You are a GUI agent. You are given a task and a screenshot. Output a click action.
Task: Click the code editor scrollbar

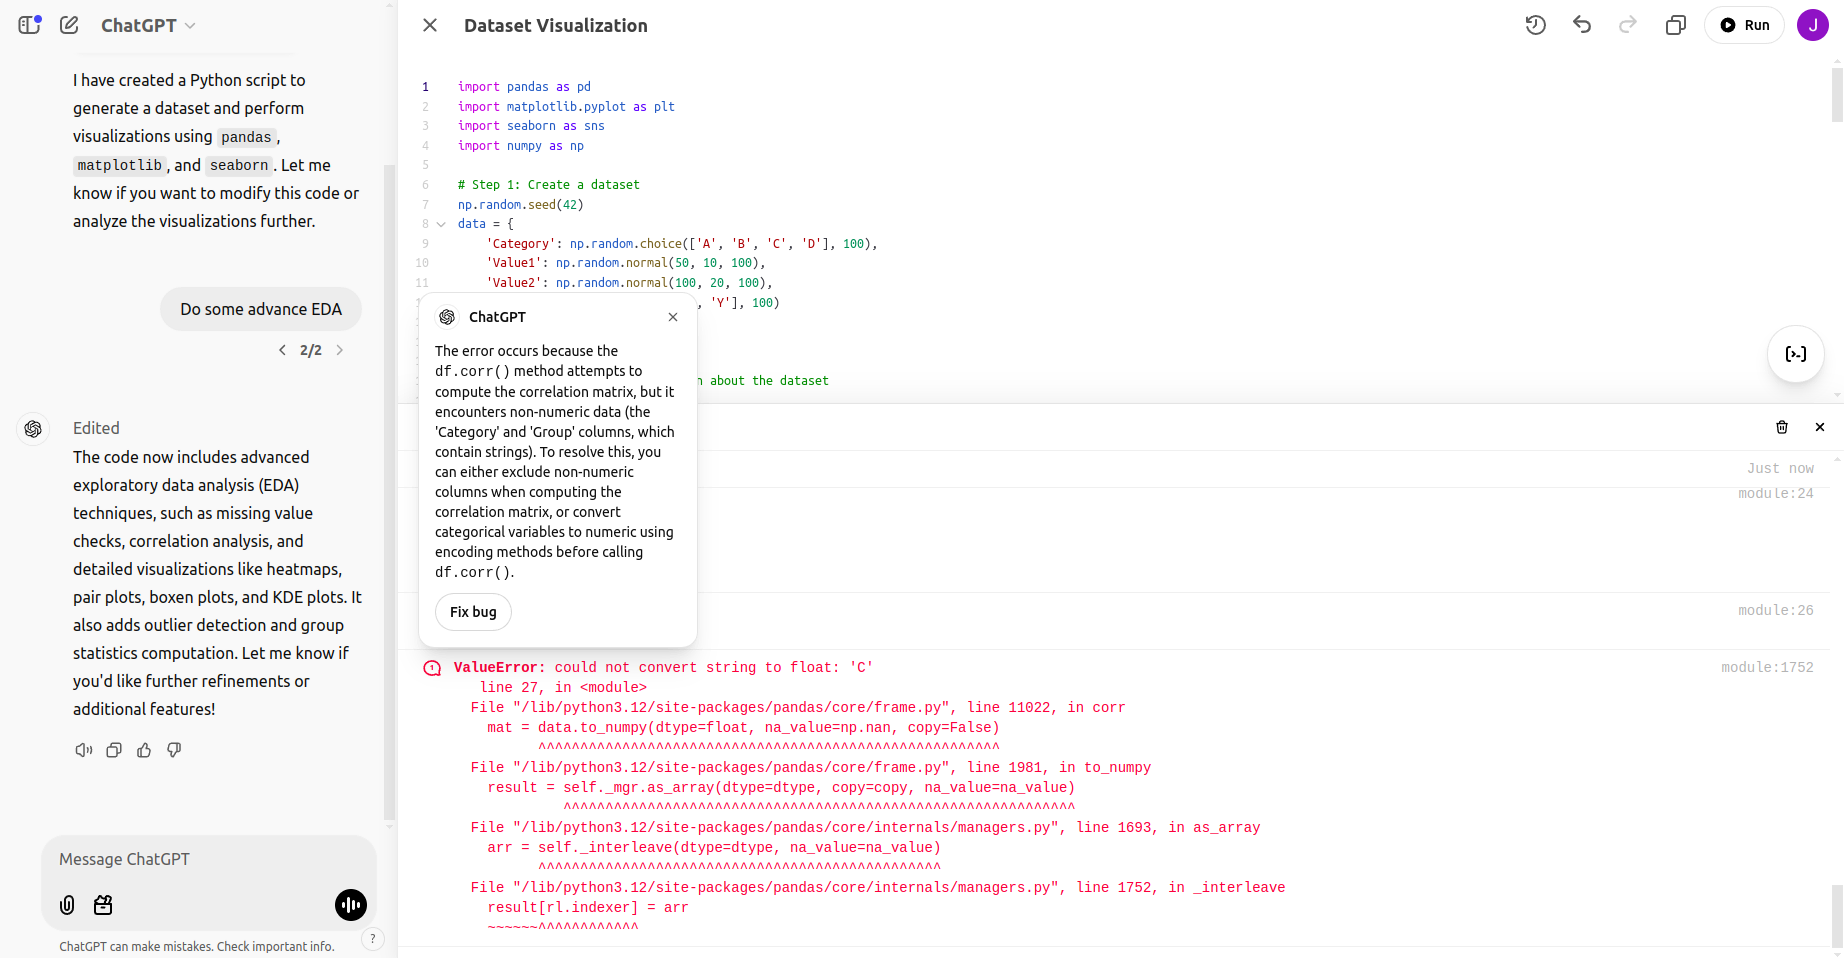(1837, 95)
